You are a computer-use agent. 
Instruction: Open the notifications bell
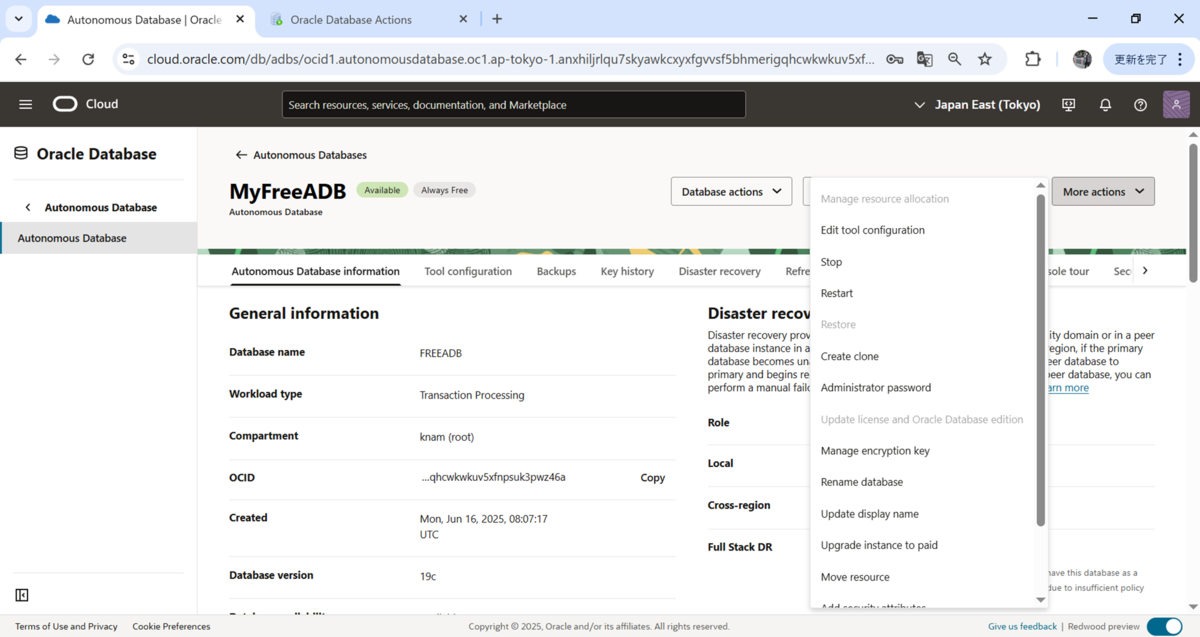[1105, 104]
